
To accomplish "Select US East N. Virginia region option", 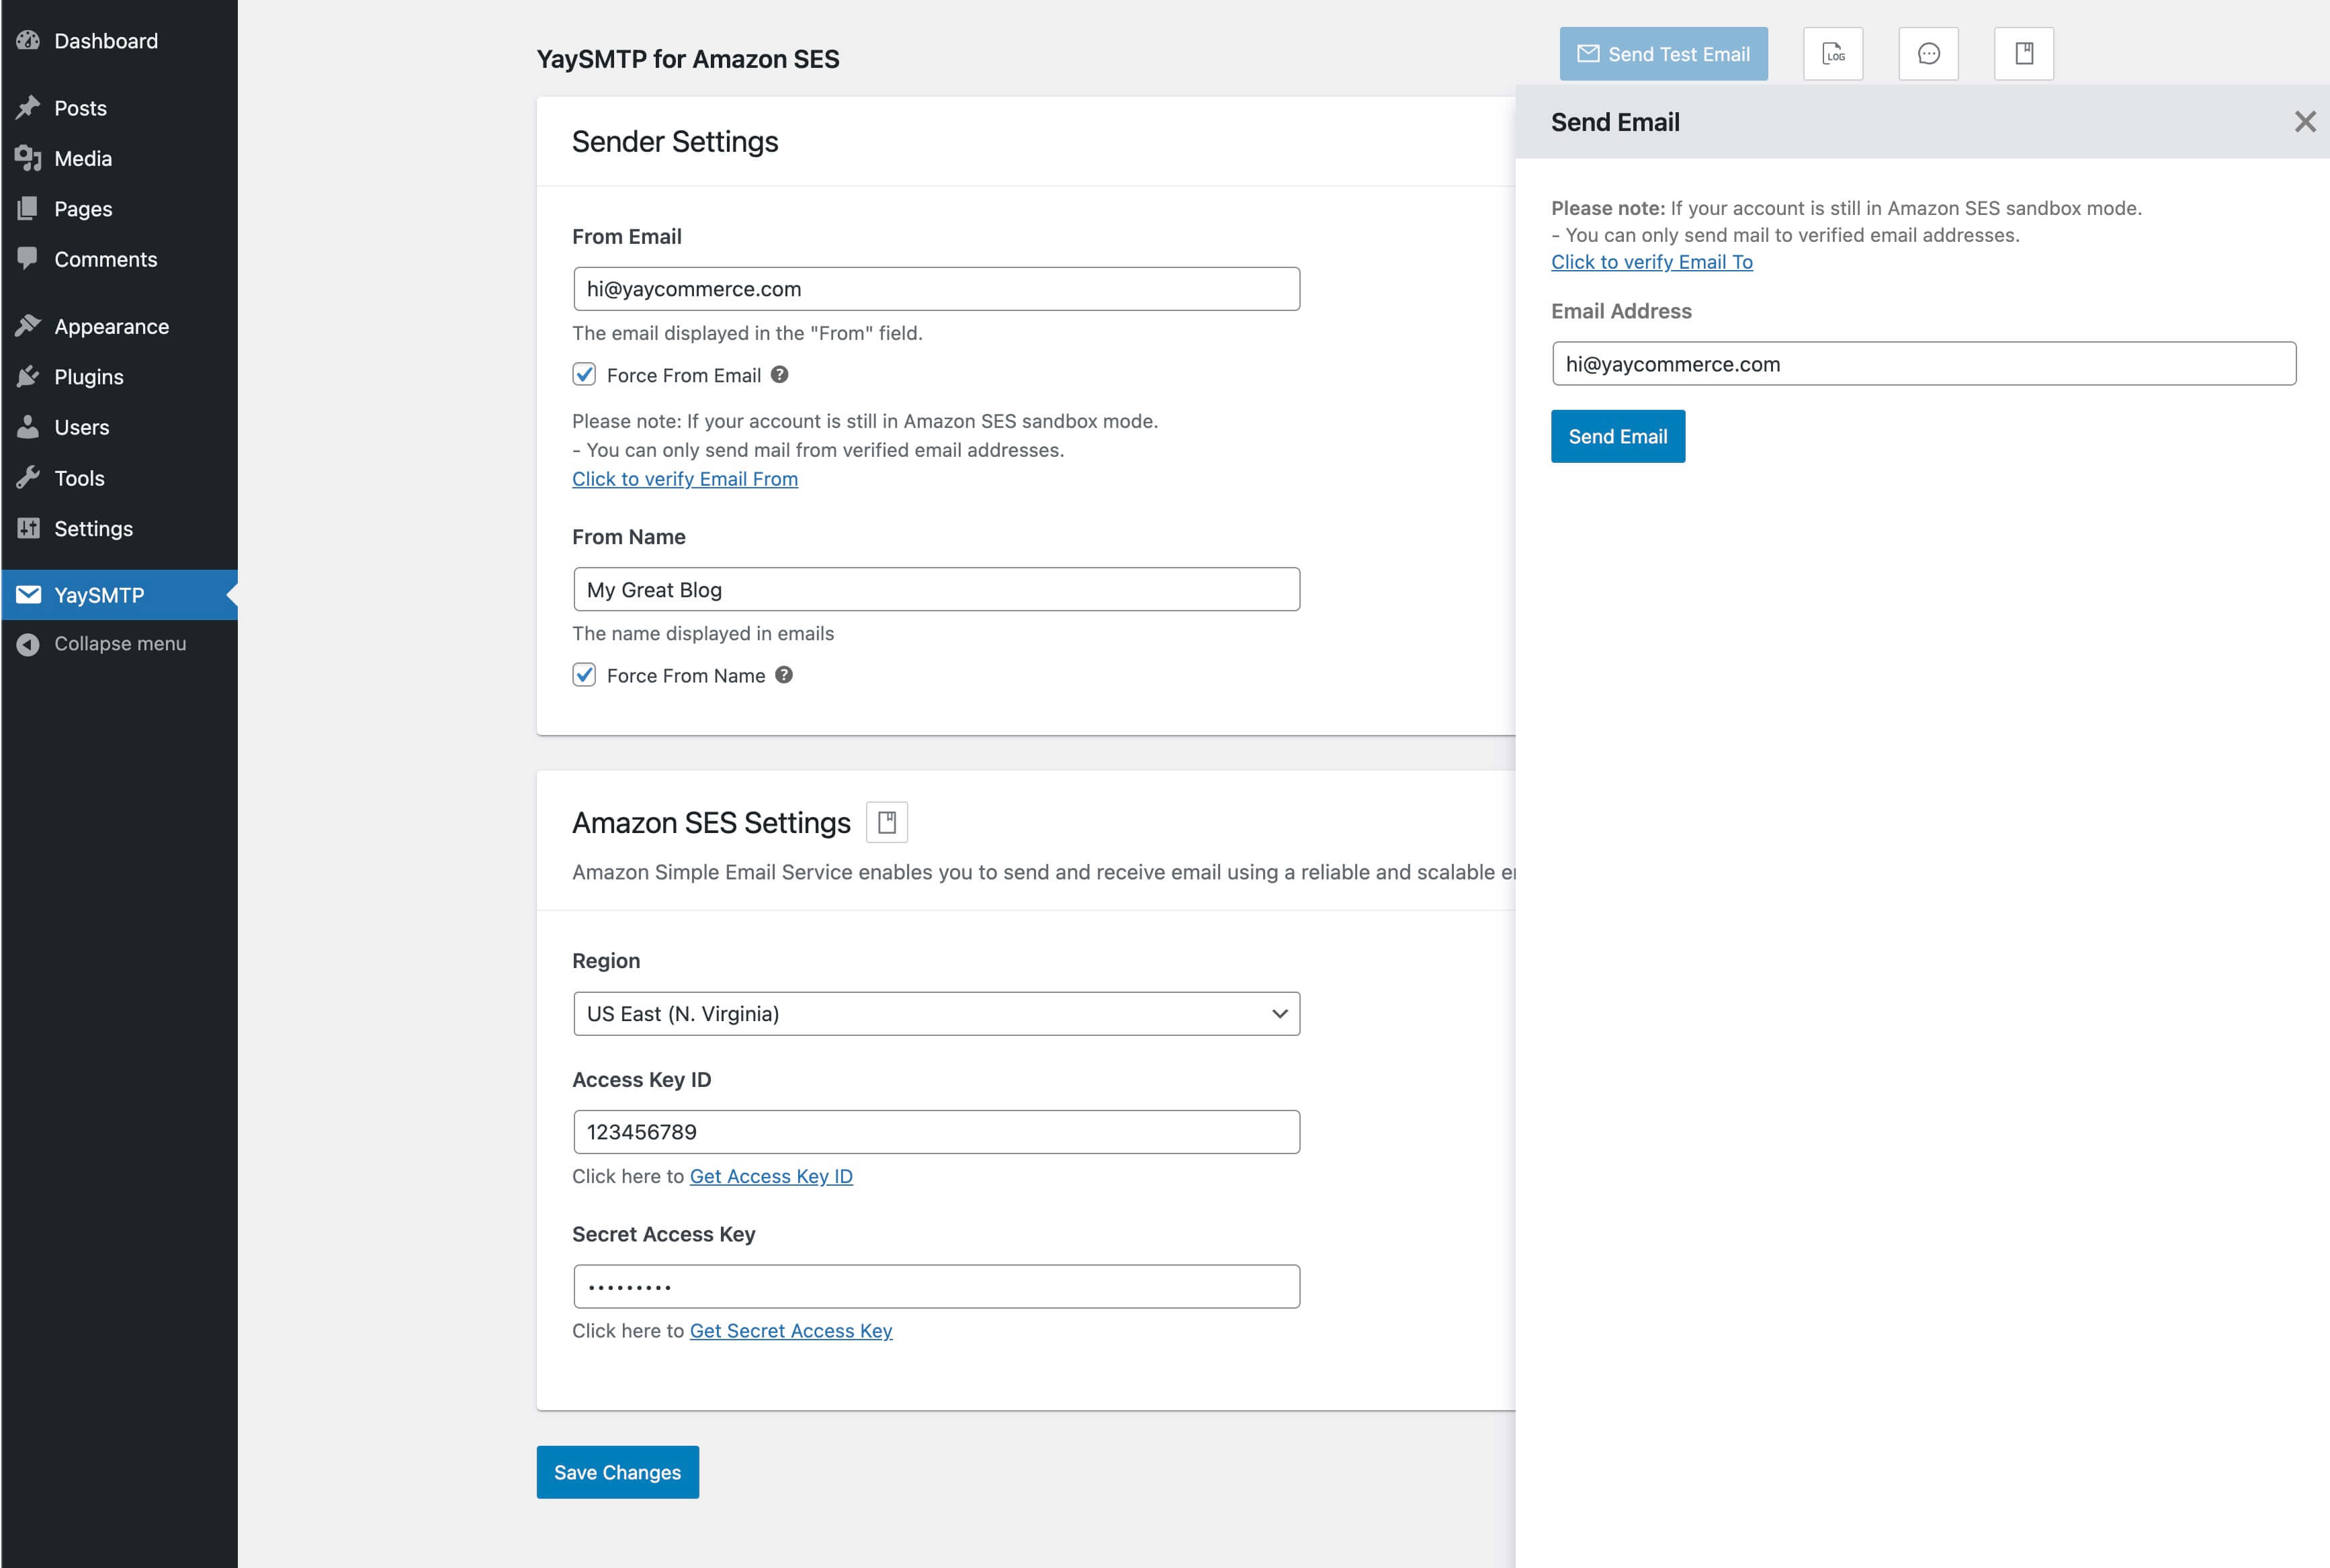I will click(936, 1013).
